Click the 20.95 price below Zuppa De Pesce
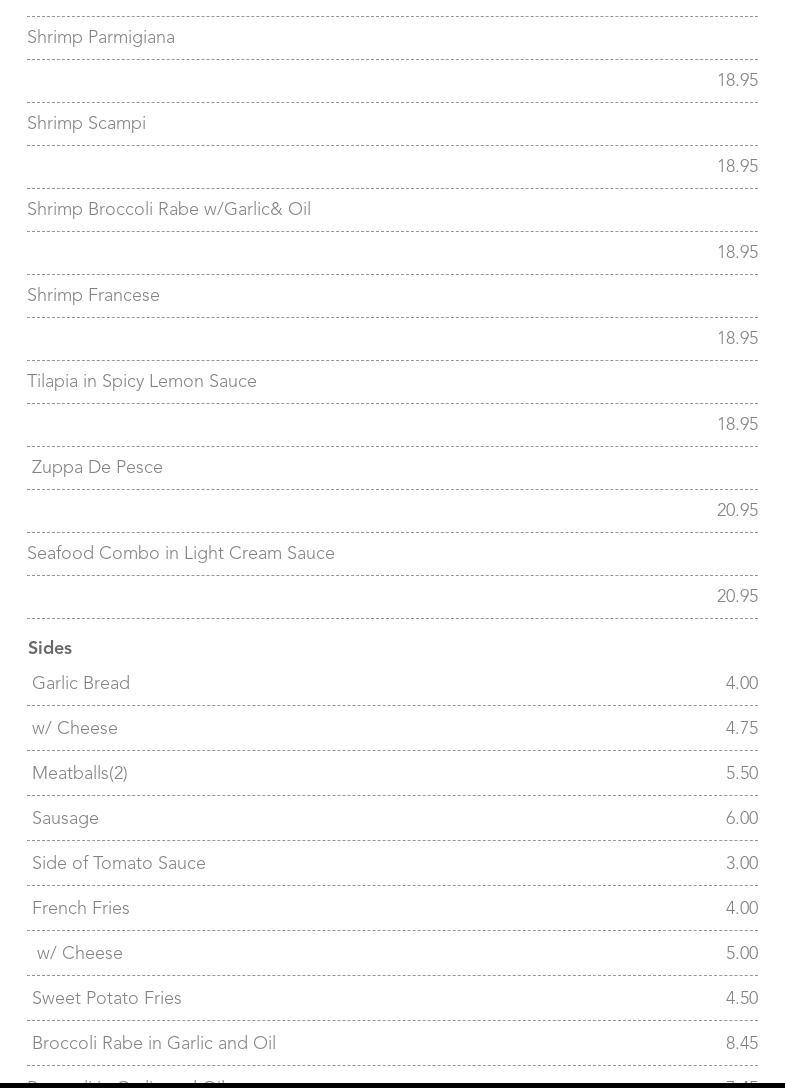Image resolution: width=785 pixels, height=1088 pixels. (x=737, y=511)
